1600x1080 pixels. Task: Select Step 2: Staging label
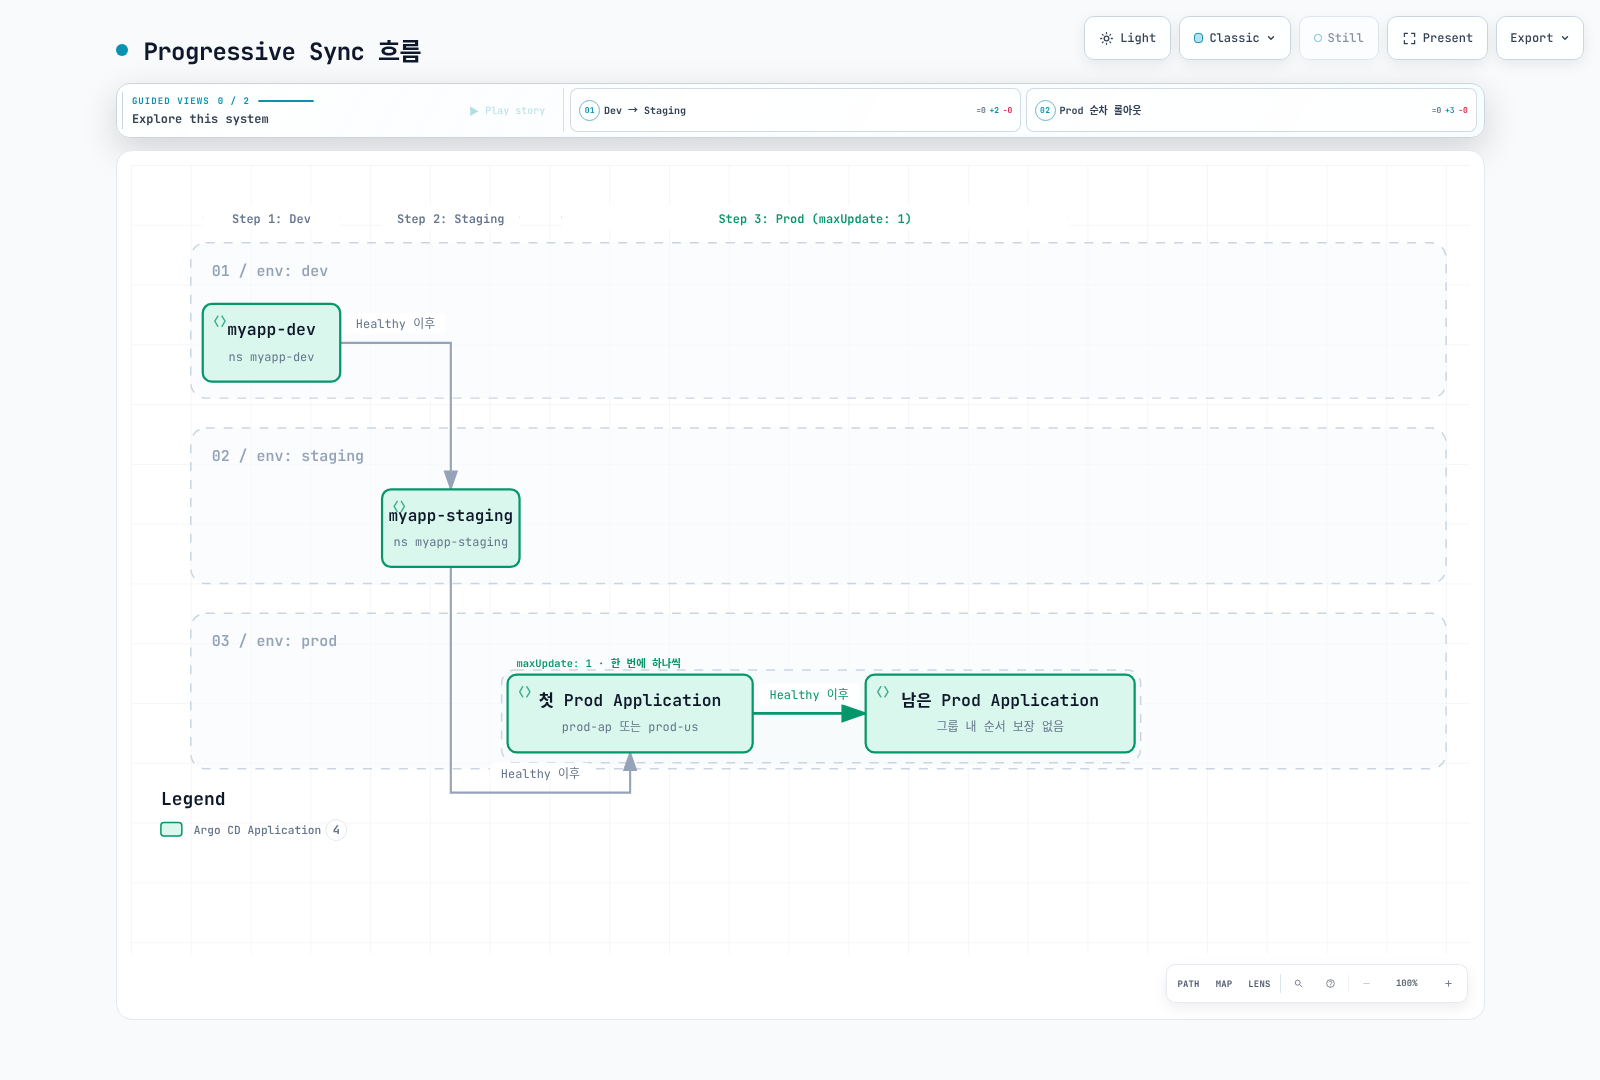pos(450,219)
